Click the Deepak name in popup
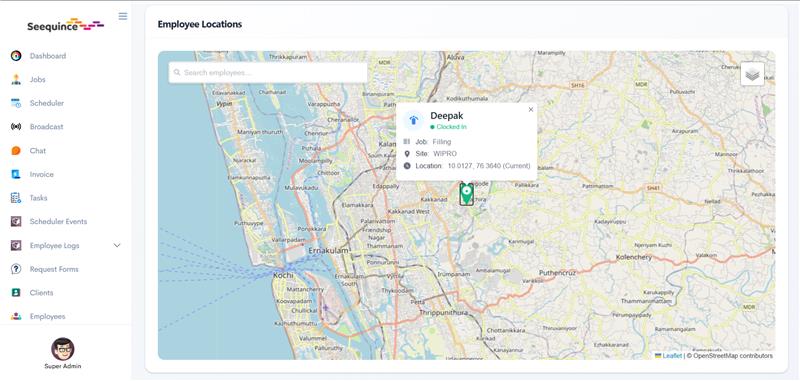Viewport: 800px width, 381px height. click(x=446, y=116)
